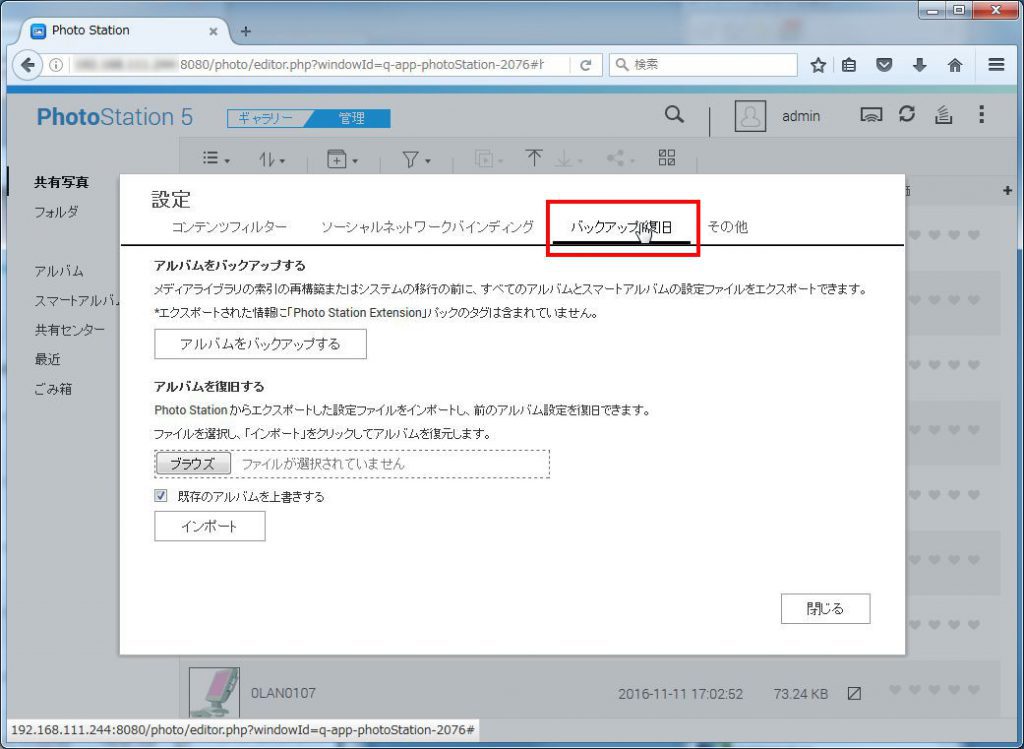Open the add-to-album dropdown

pos(342,159)
